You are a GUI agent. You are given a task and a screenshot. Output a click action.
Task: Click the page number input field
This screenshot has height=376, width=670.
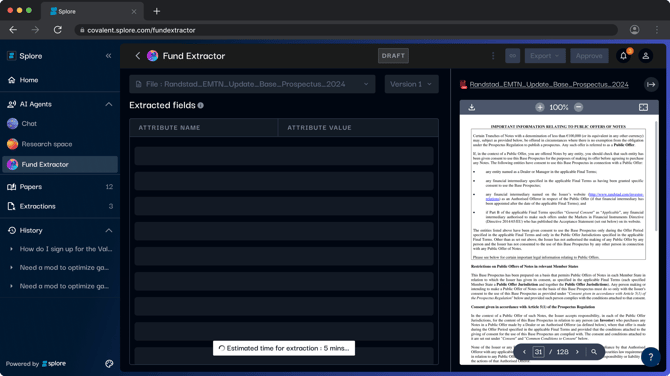tap(538, 352)
